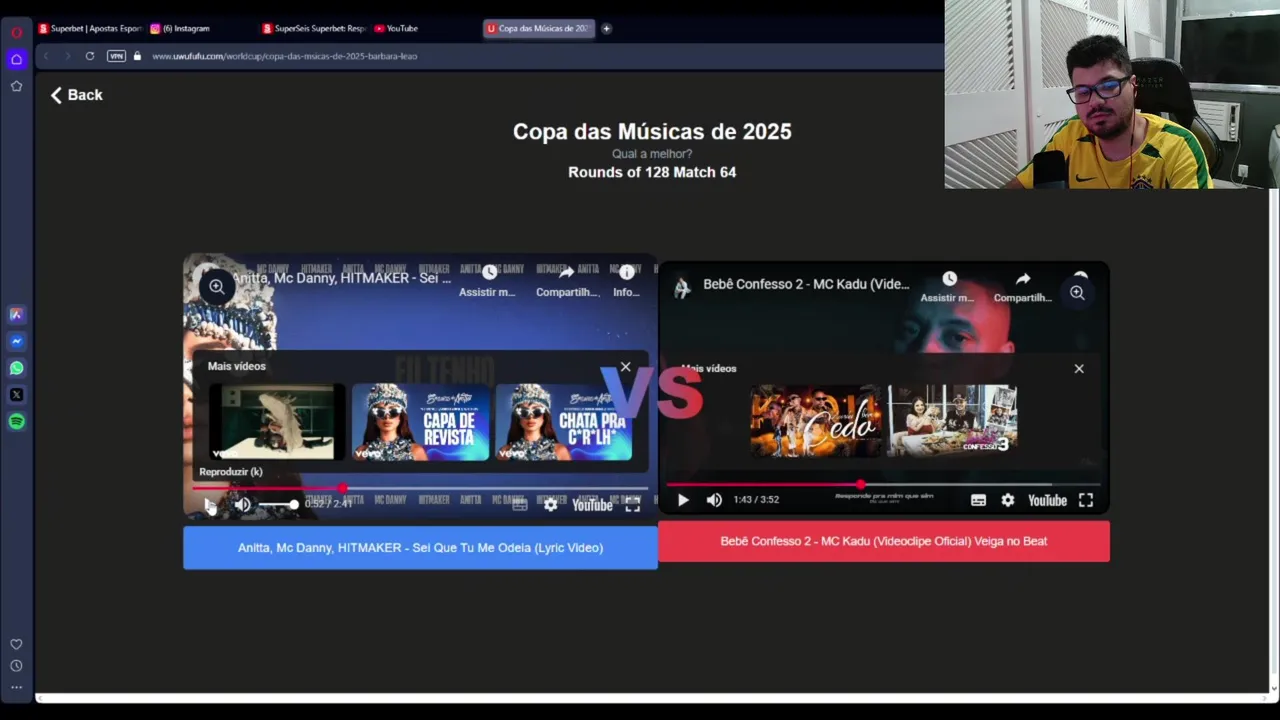The height and width of the screenshot is (720, 1280).
Task: Open the vevo feather thumbnail suggestion
Action: [x=277, y=422]
